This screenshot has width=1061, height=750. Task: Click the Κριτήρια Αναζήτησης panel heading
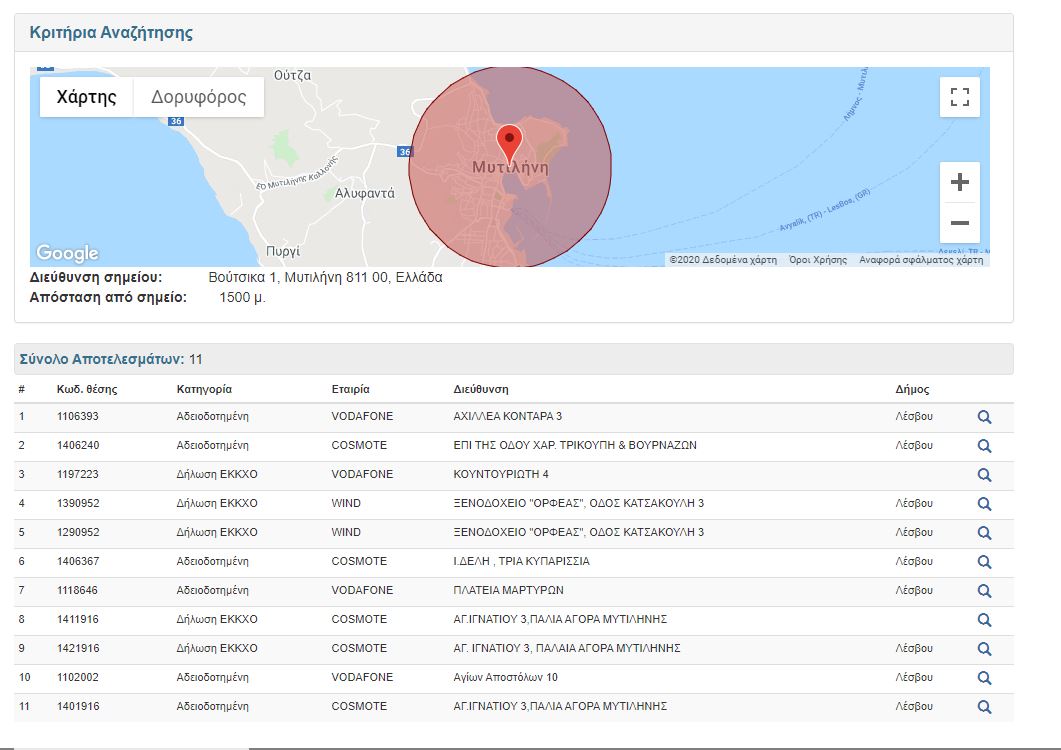point(111,32)
